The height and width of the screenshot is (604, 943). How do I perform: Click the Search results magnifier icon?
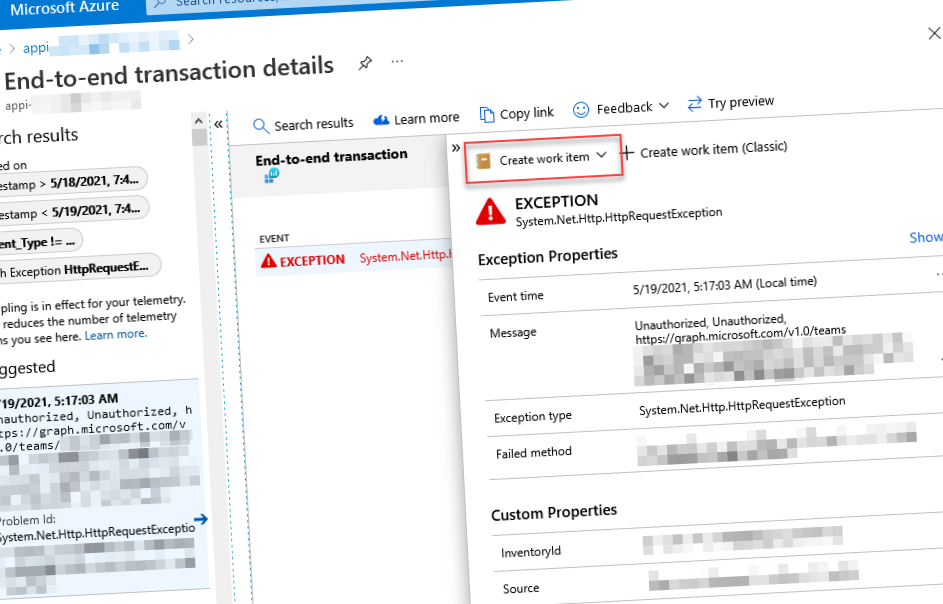point(261,124)
